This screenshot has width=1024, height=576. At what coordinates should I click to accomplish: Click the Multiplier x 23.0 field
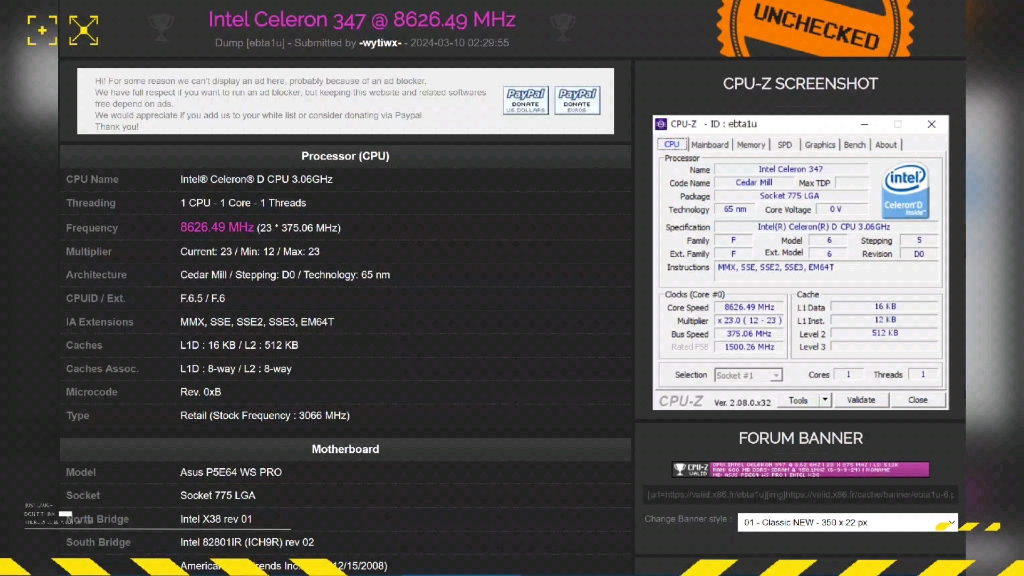[x=749, y=321]
